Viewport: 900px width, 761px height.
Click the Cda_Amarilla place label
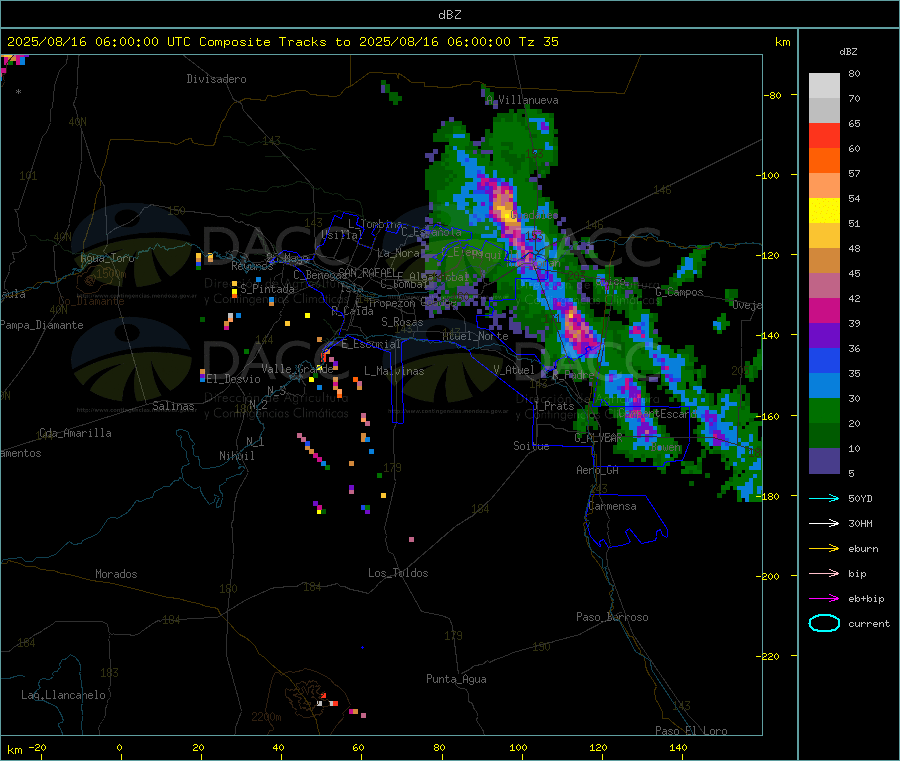(75, 433)
